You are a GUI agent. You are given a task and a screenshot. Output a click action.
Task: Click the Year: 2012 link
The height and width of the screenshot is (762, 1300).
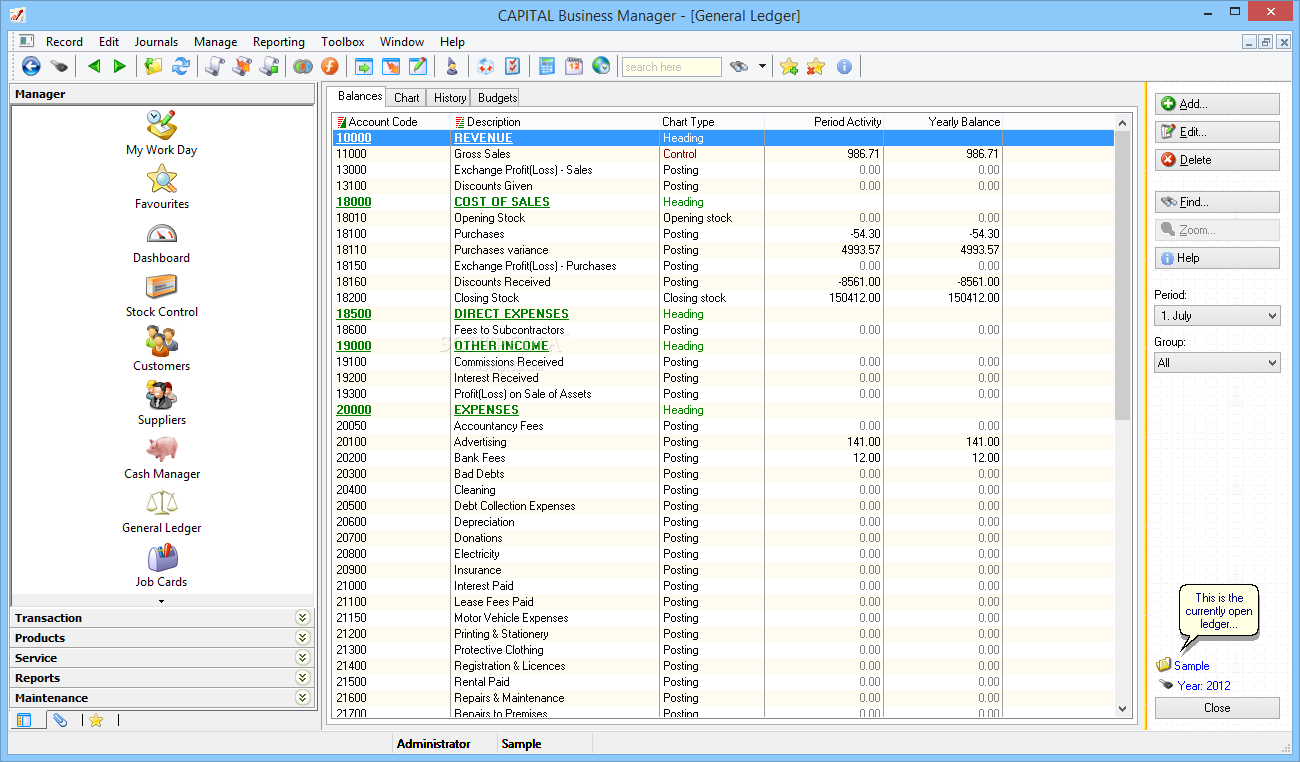click(x=1204, y=686)
